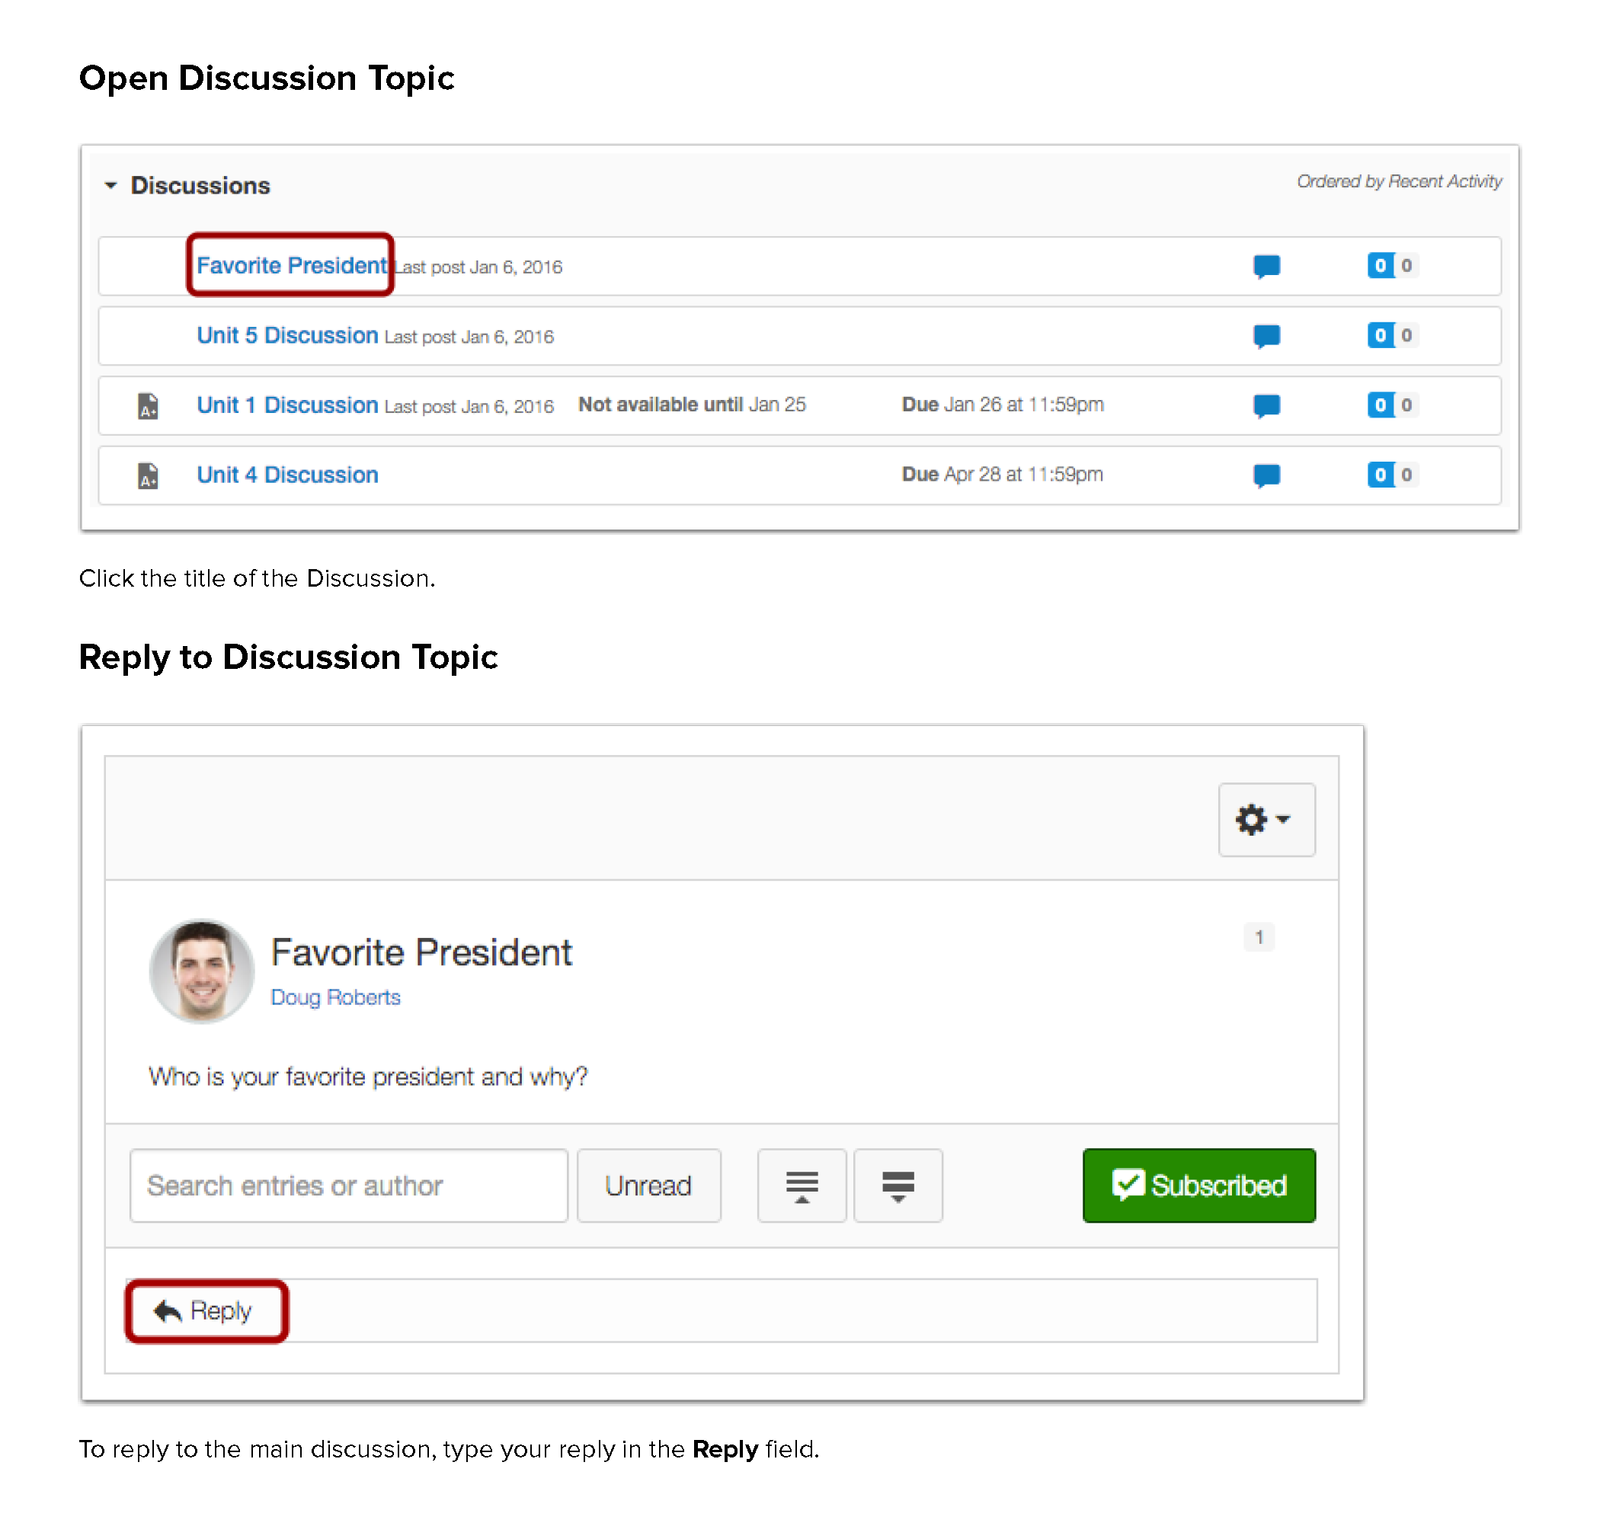Click subscribe speech bubble icon for Unit 1 Discussion
The image size is (1600, 1526).
click(1266, 406)
